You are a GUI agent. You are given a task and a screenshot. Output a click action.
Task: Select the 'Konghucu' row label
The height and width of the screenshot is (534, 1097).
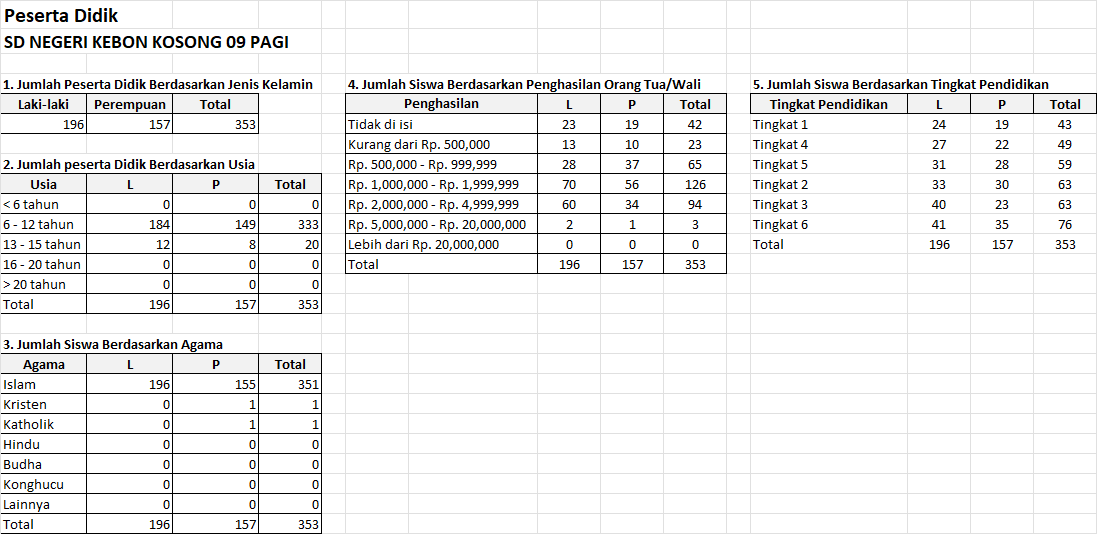coord(43,484)
